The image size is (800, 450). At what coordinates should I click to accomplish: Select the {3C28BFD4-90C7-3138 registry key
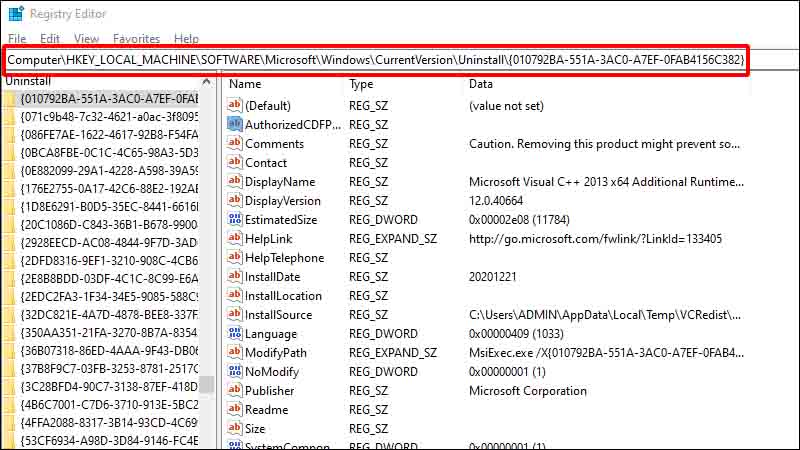click(x=109, y=387)
